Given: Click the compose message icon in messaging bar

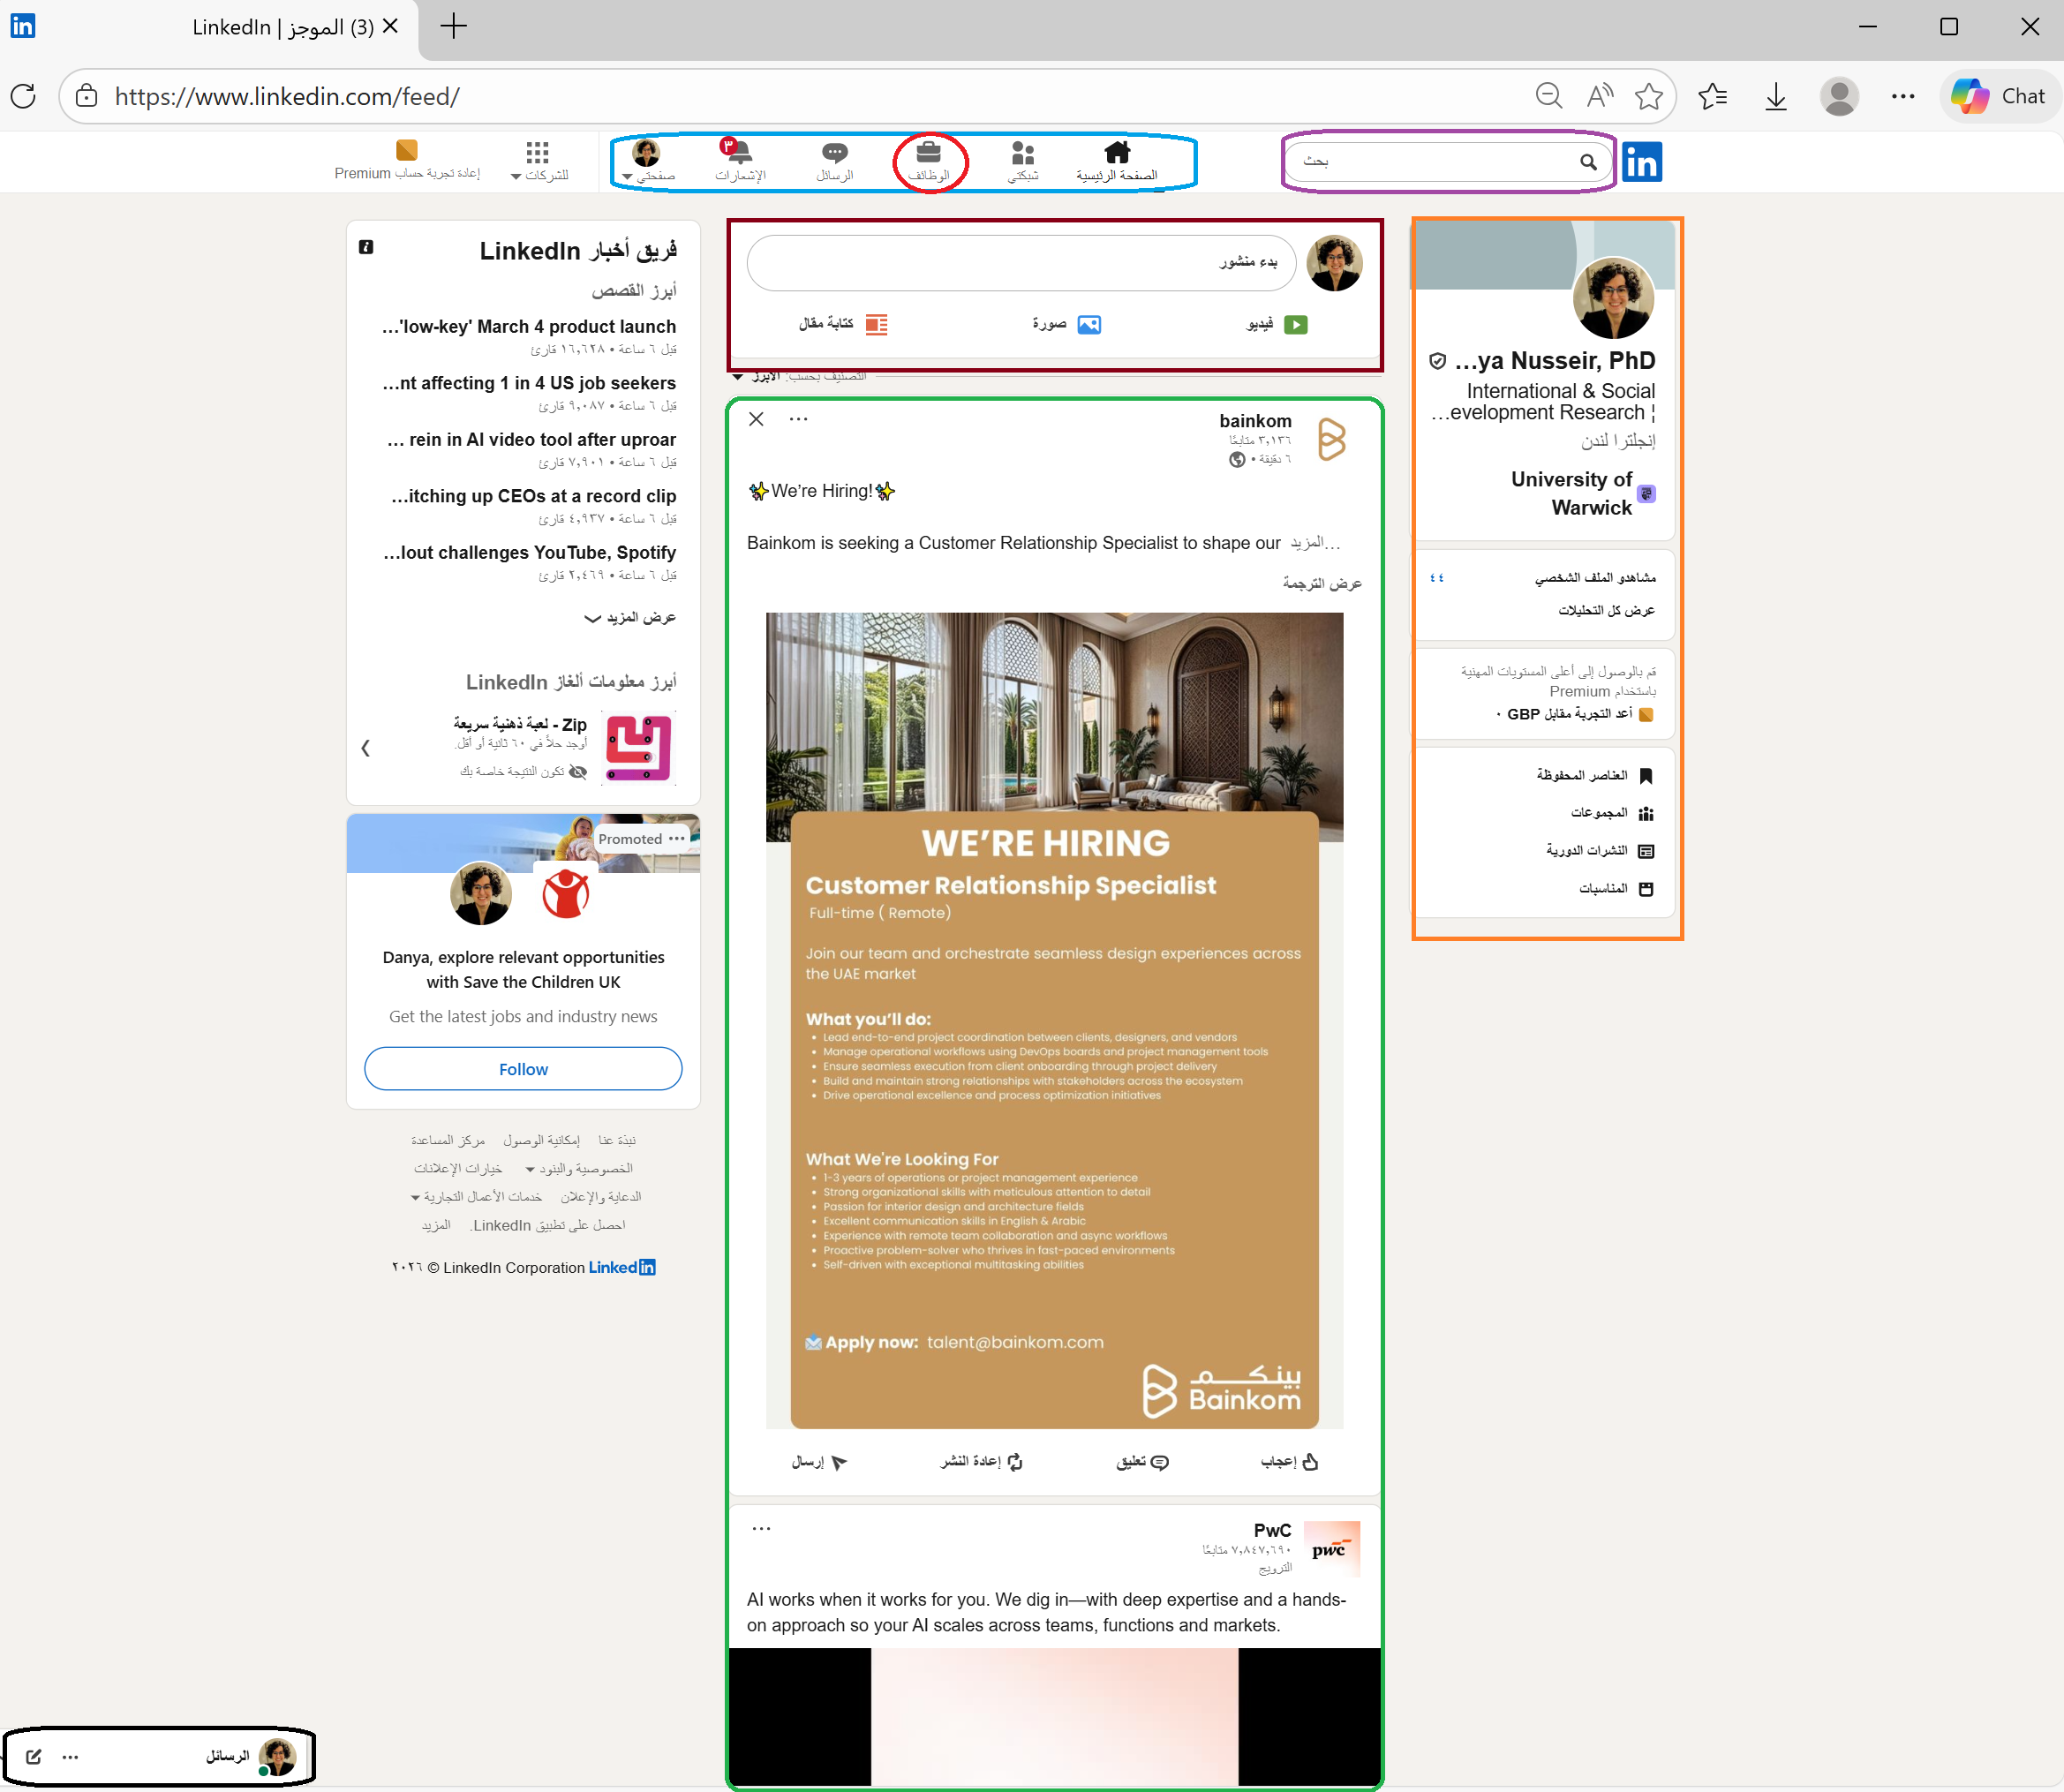Looking at the screenshot, I should tap(34, 1756).
